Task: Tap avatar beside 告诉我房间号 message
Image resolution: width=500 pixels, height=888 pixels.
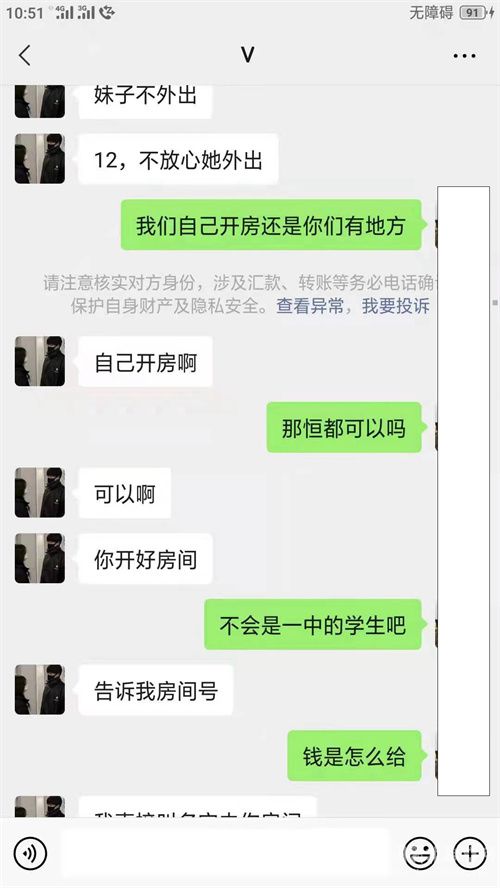Action: click(x=40, y=690)
